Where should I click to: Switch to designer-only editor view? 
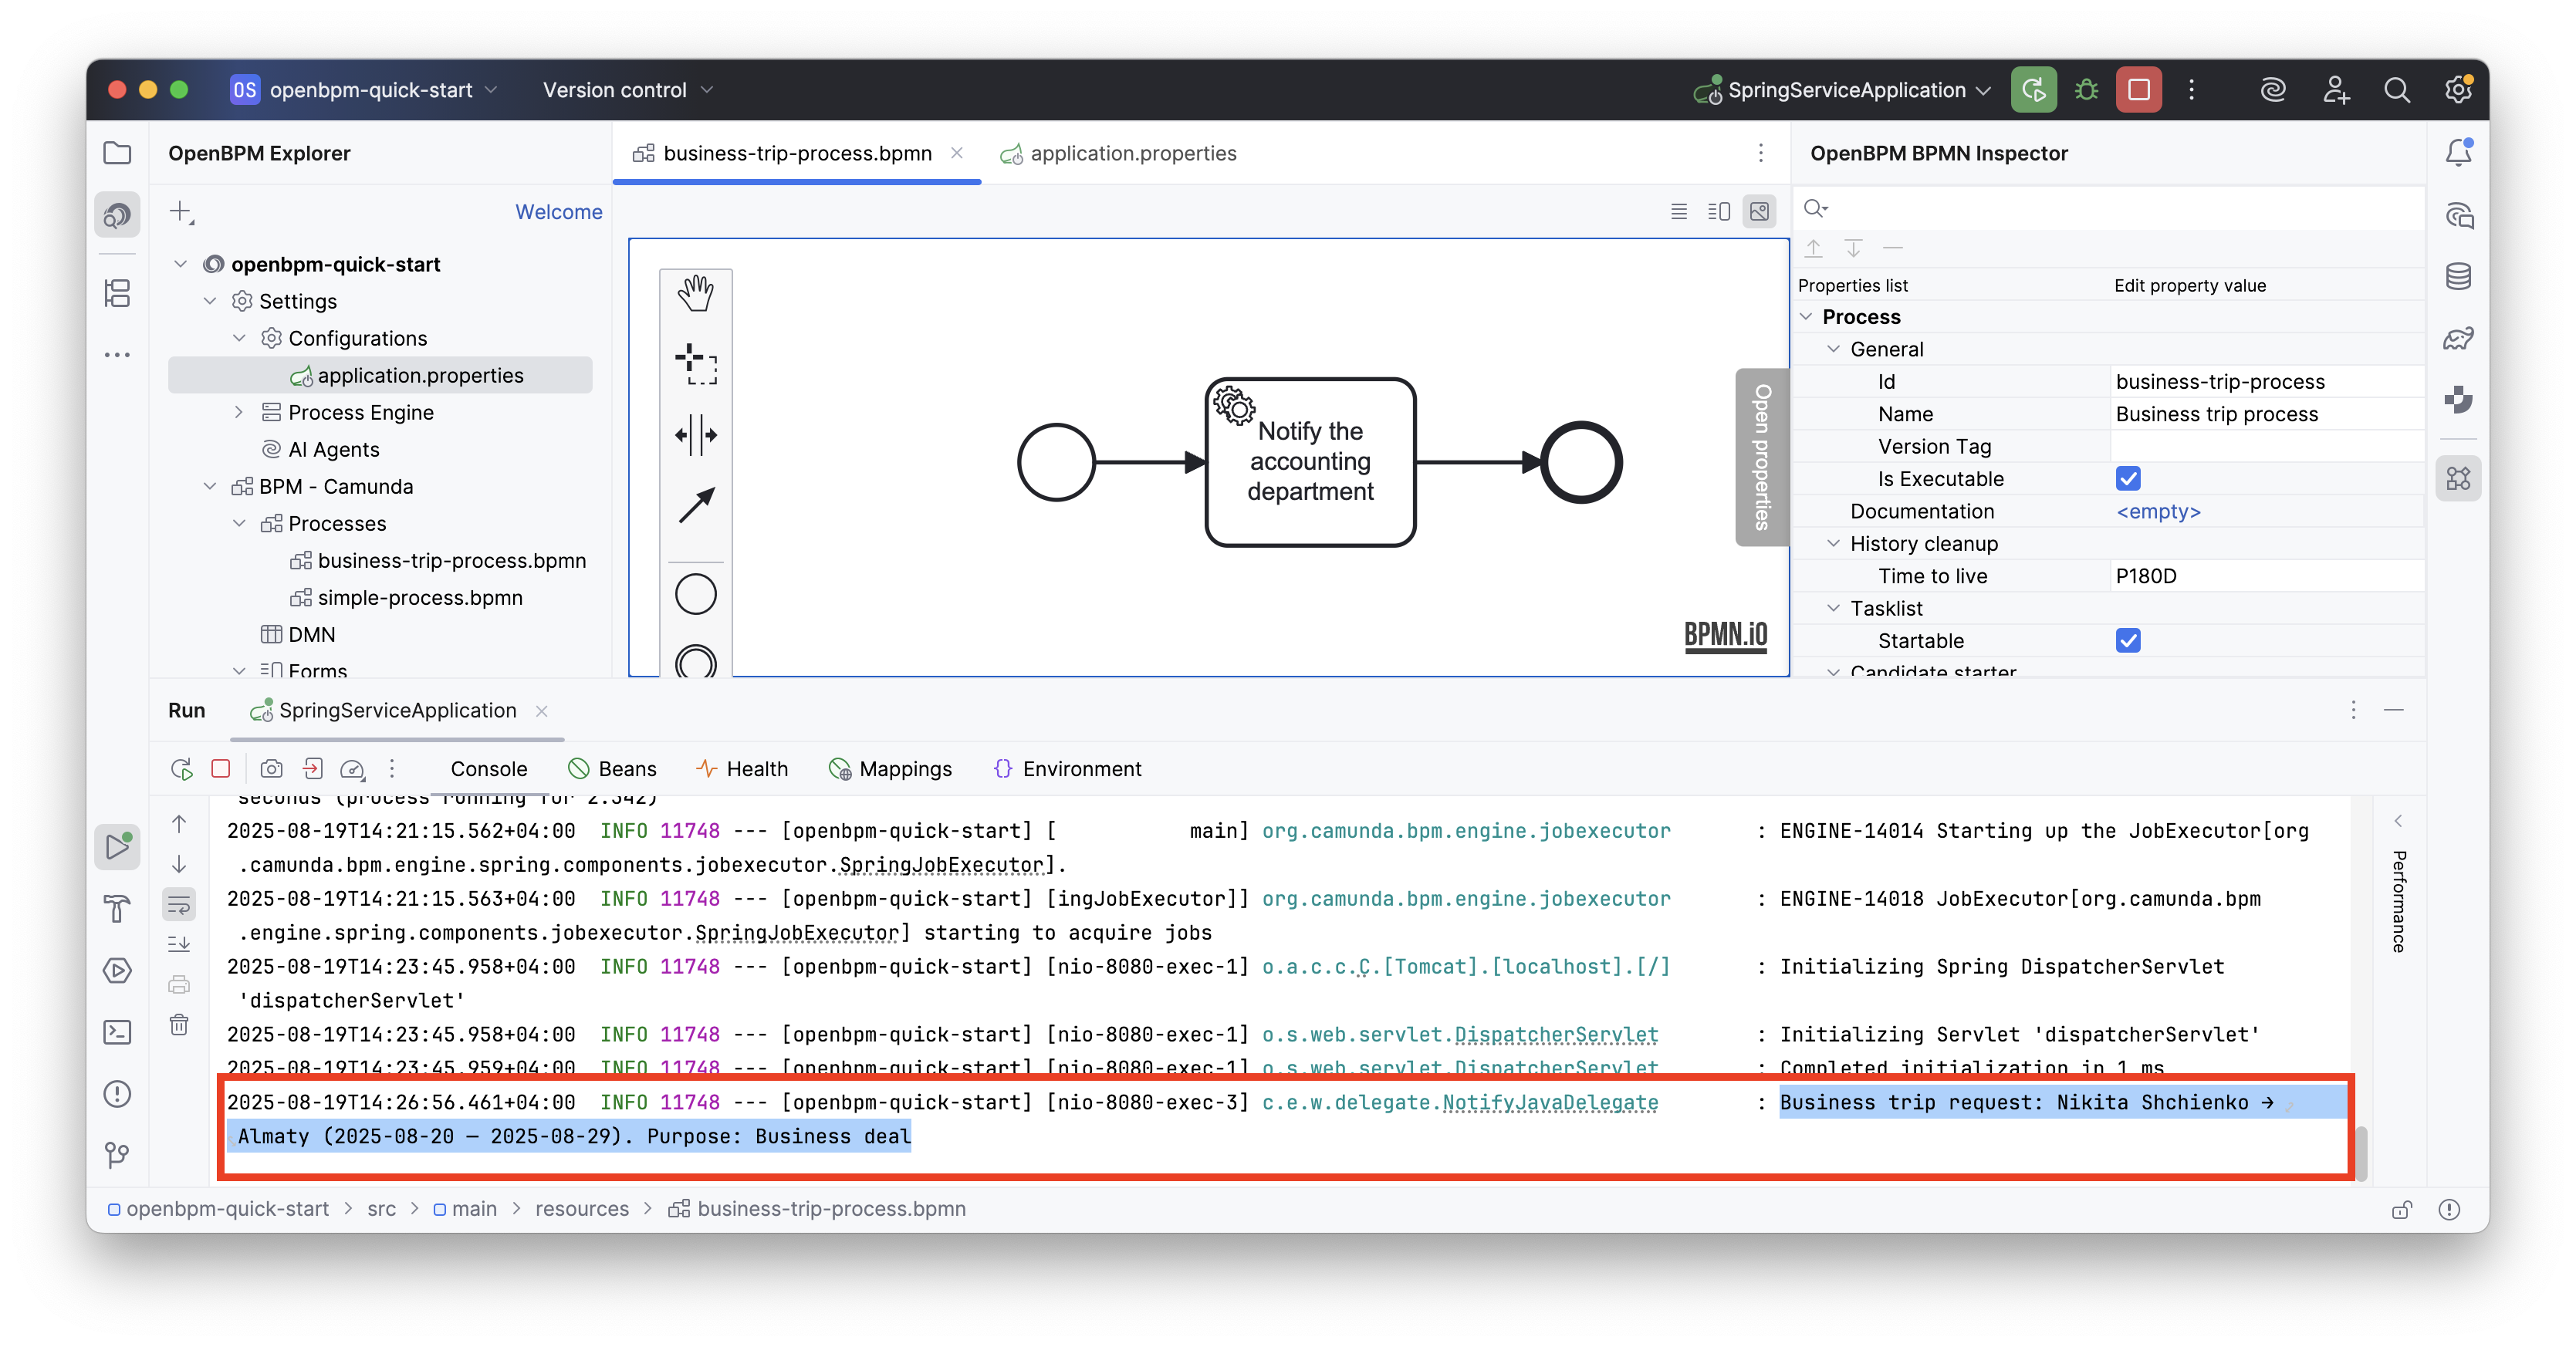(x=1759, y=212)
